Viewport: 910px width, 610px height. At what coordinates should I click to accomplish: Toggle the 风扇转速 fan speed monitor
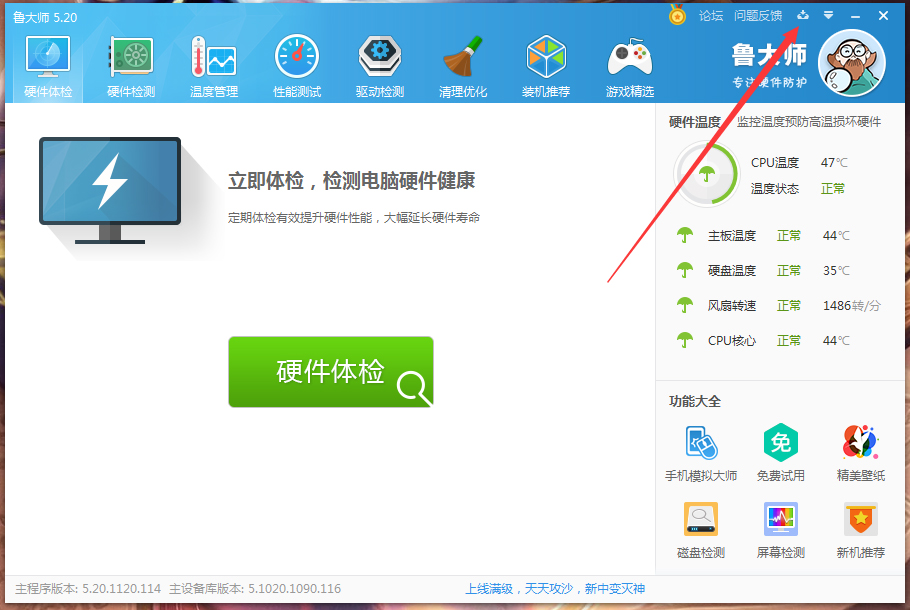[x=684, y=305]
